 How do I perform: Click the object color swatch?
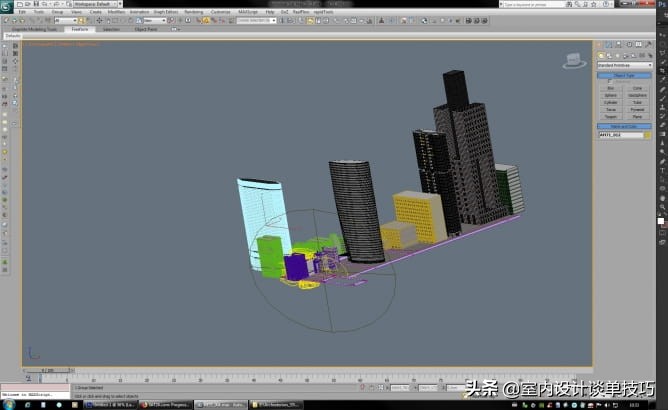click(648, 134)
